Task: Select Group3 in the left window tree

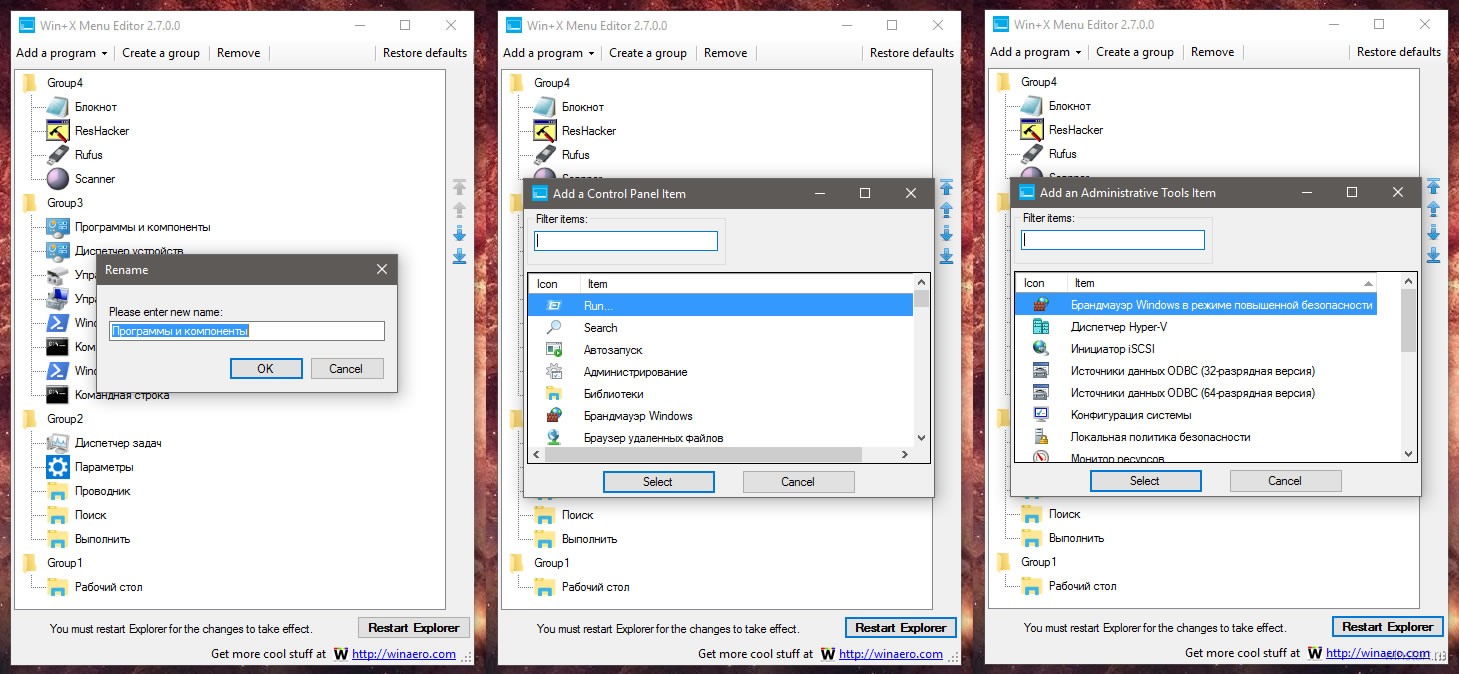Action: (65, 203)
